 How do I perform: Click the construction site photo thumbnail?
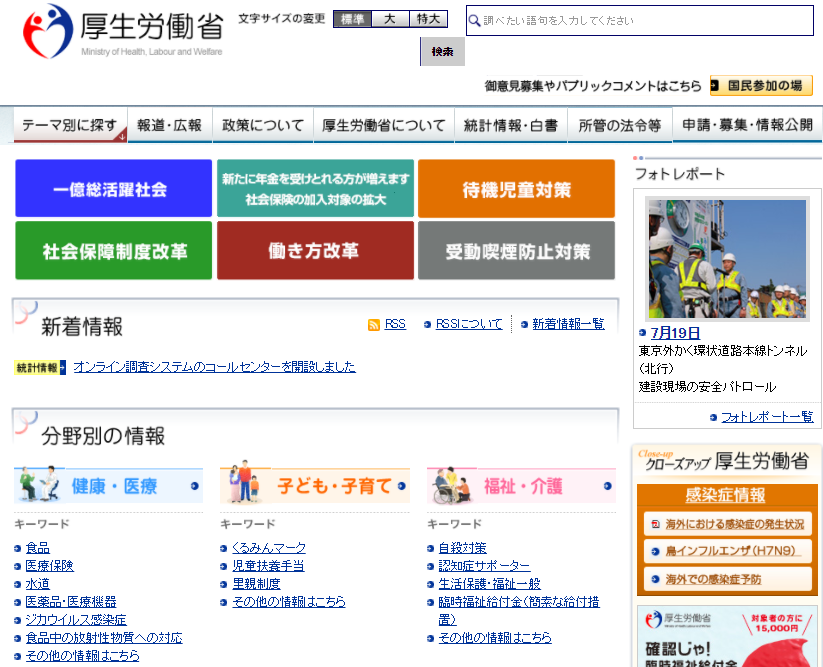click(727, 259)
